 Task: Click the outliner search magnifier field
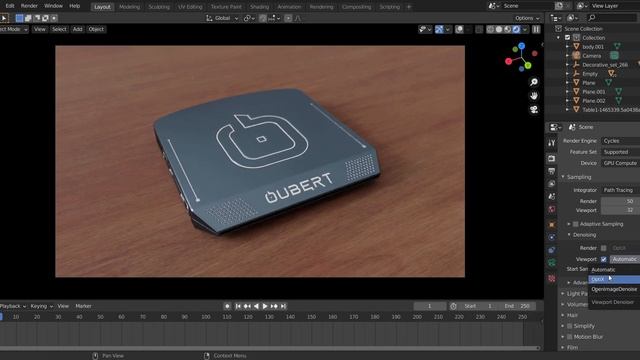point(612,18)
